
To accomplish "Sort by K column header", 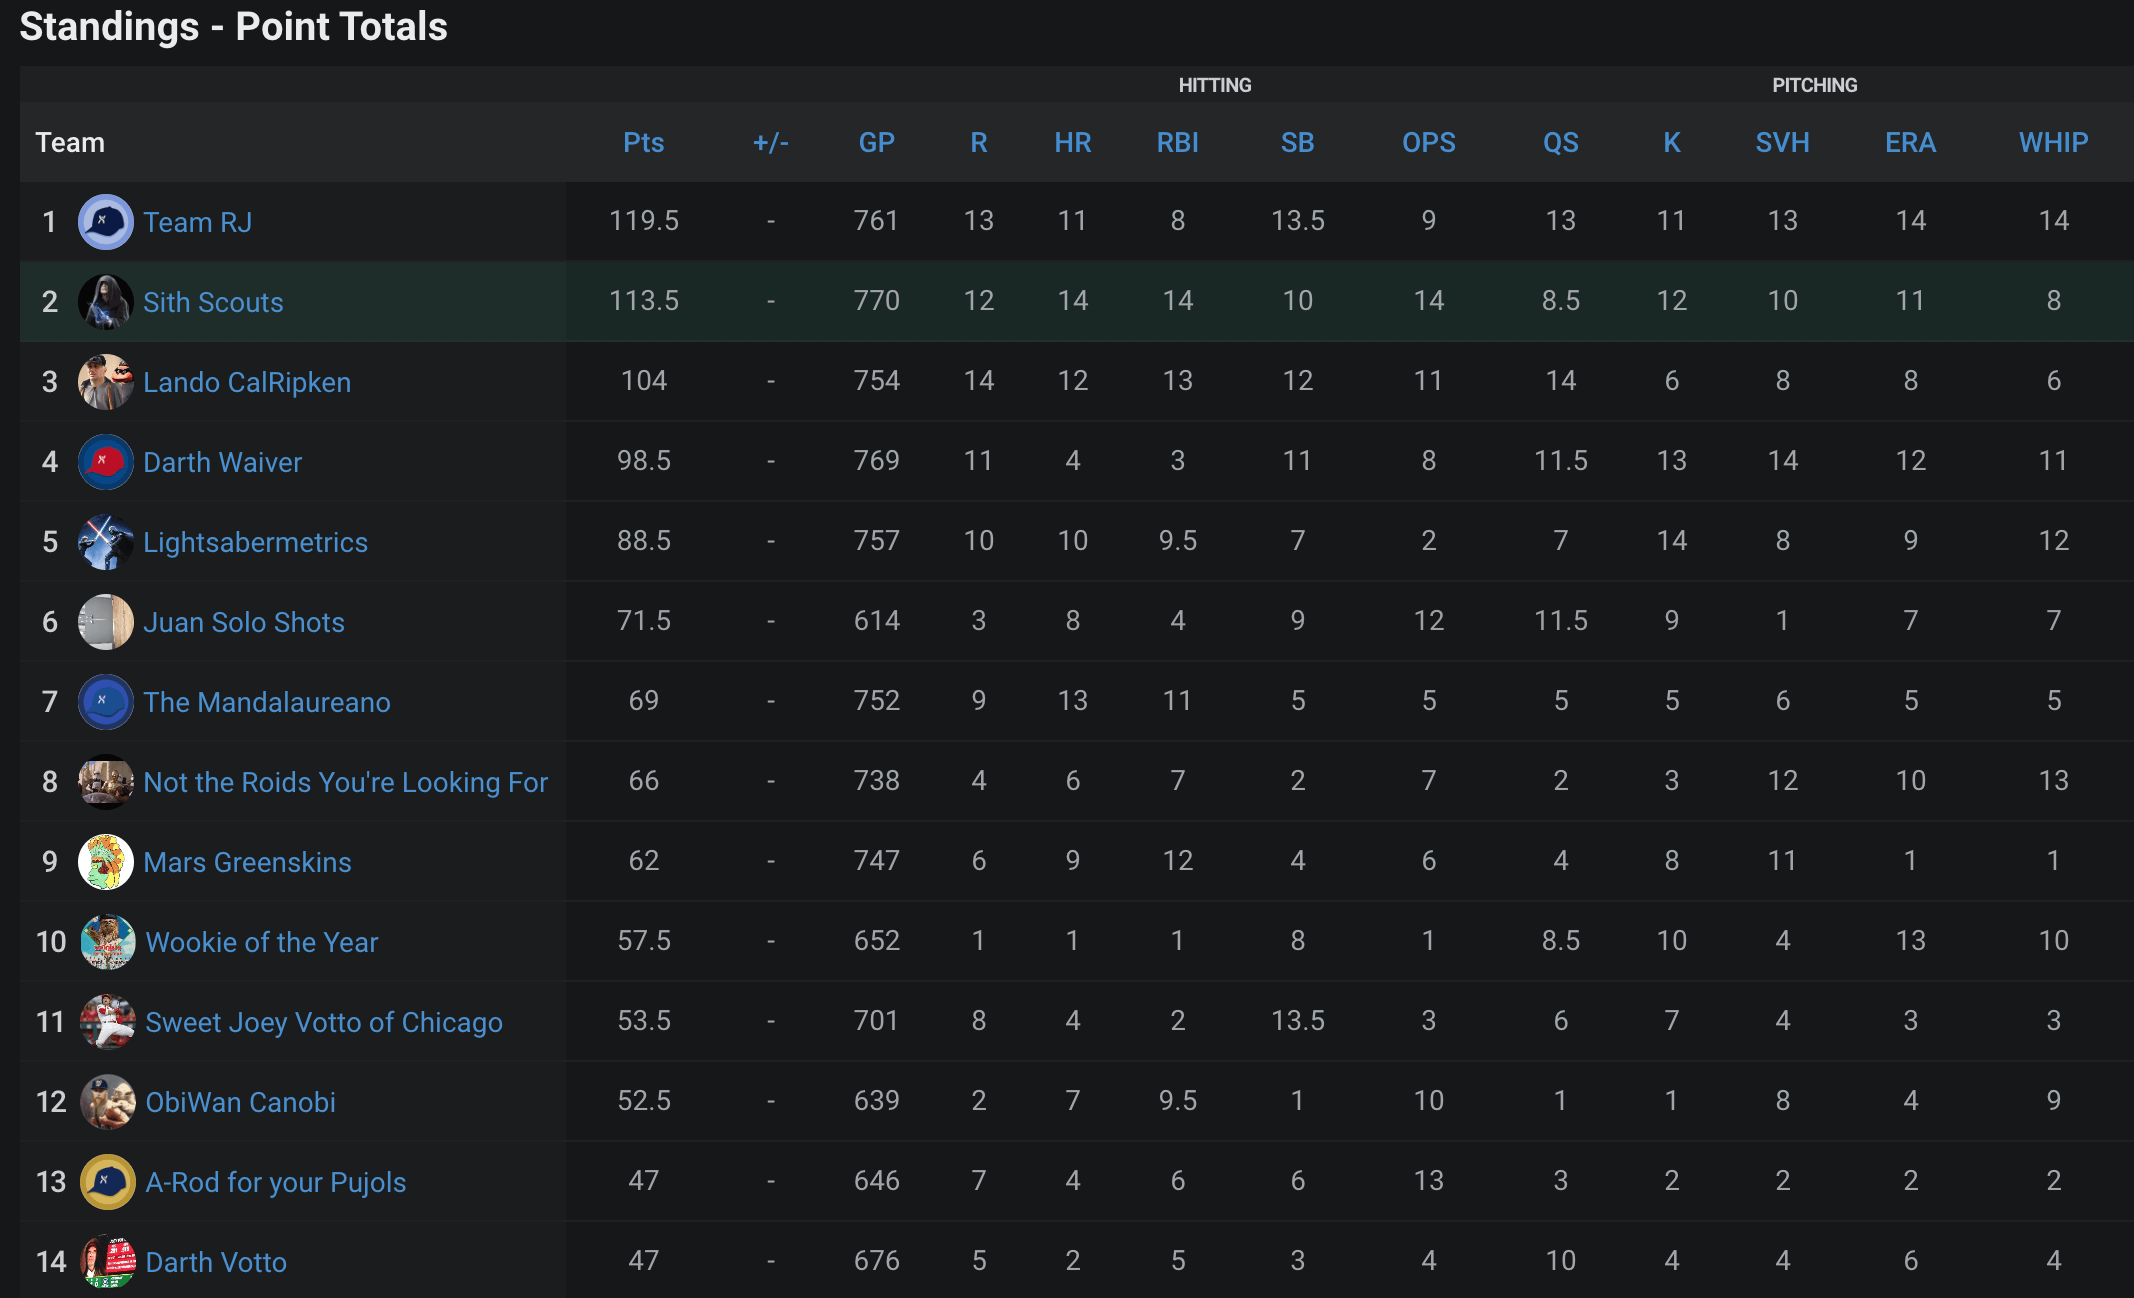I will (x=1672, y=142).
